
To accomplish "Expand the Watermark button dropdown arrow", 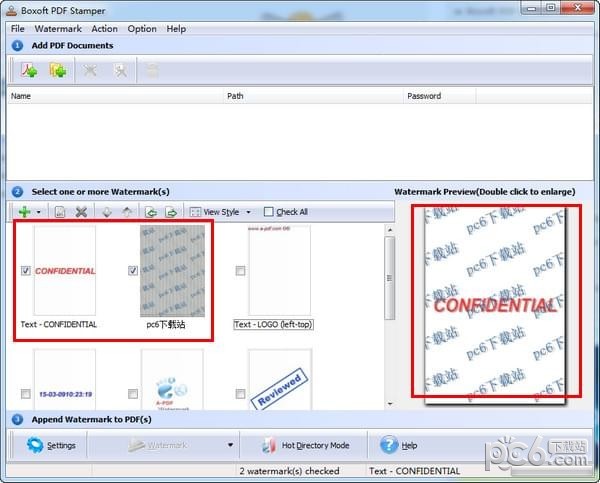I will click(x=230, y=445).
